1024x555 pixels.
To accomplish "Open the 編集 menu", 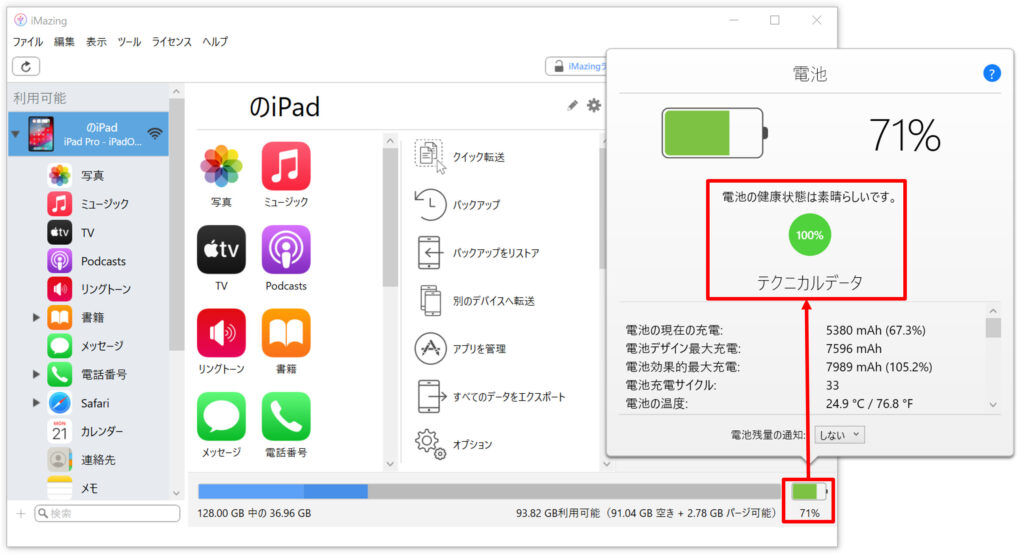I will pos(64,42).
